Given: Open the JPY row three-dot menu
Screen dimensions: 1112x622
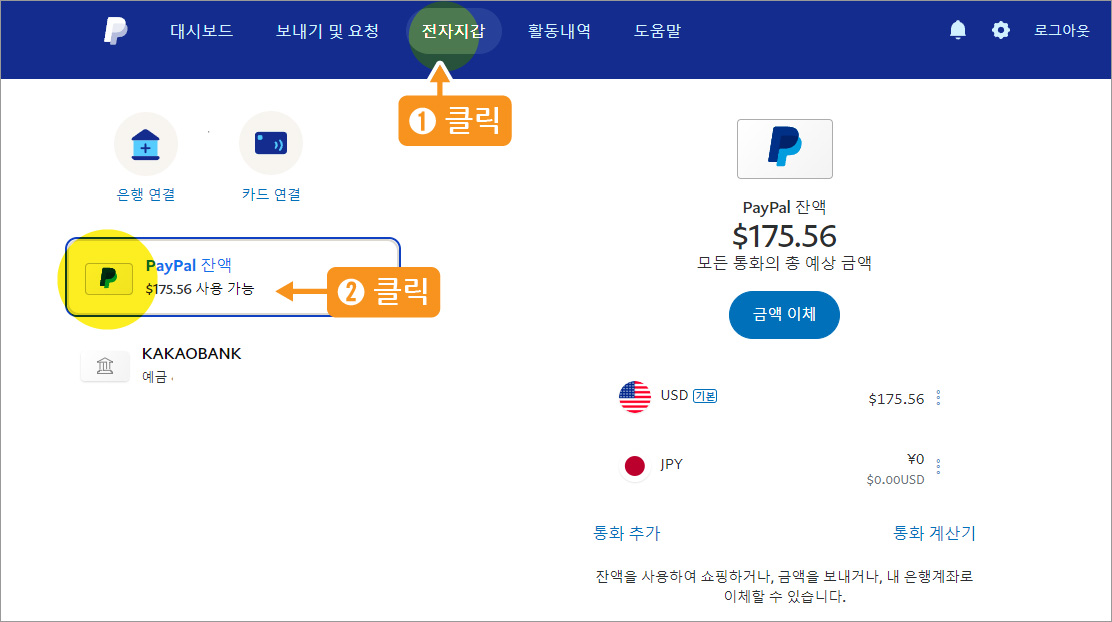Looking at the screenshot, I should pos(938,466).
